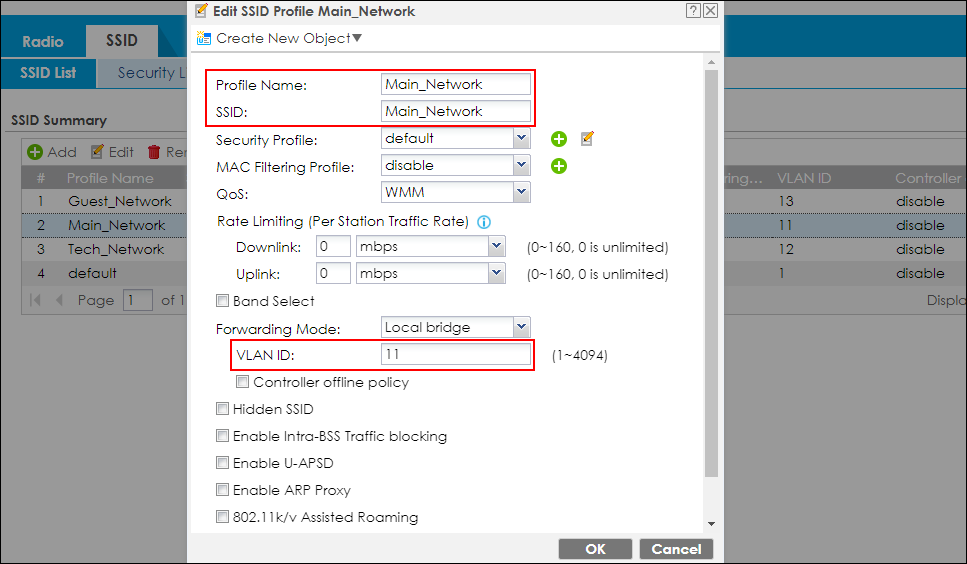Enable the Hidden SSID checkbox
The width and height of the screenshot is (967, 564).
(222, 409)
